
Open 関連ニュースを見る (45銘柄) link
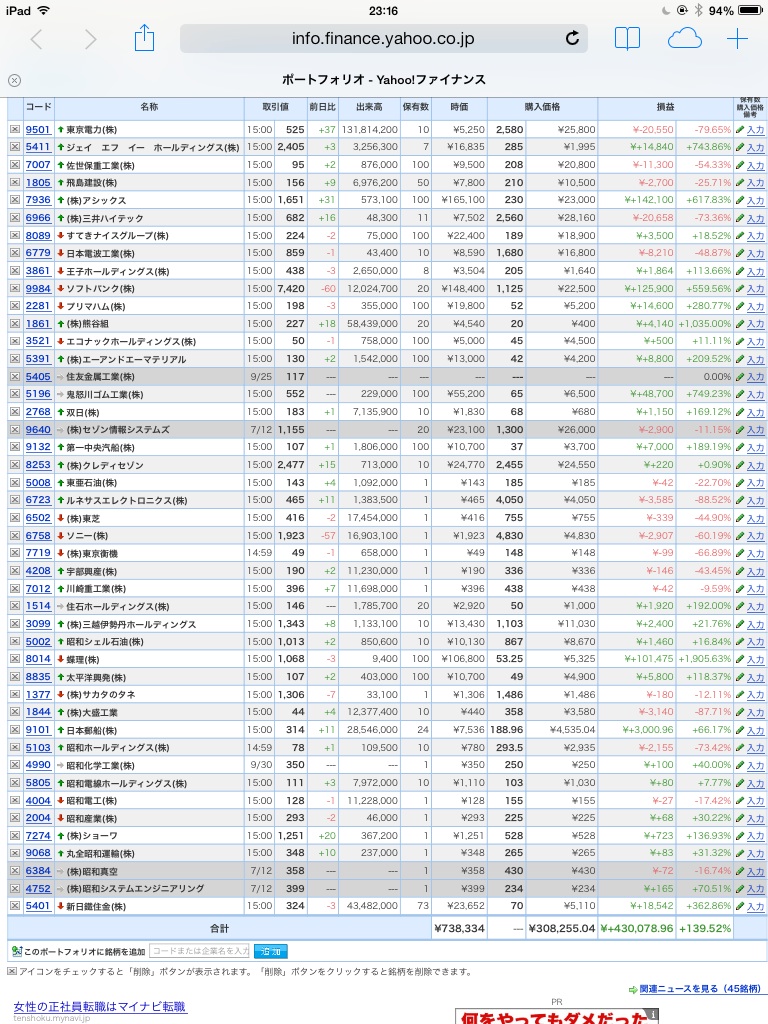[x=699, y=989]
